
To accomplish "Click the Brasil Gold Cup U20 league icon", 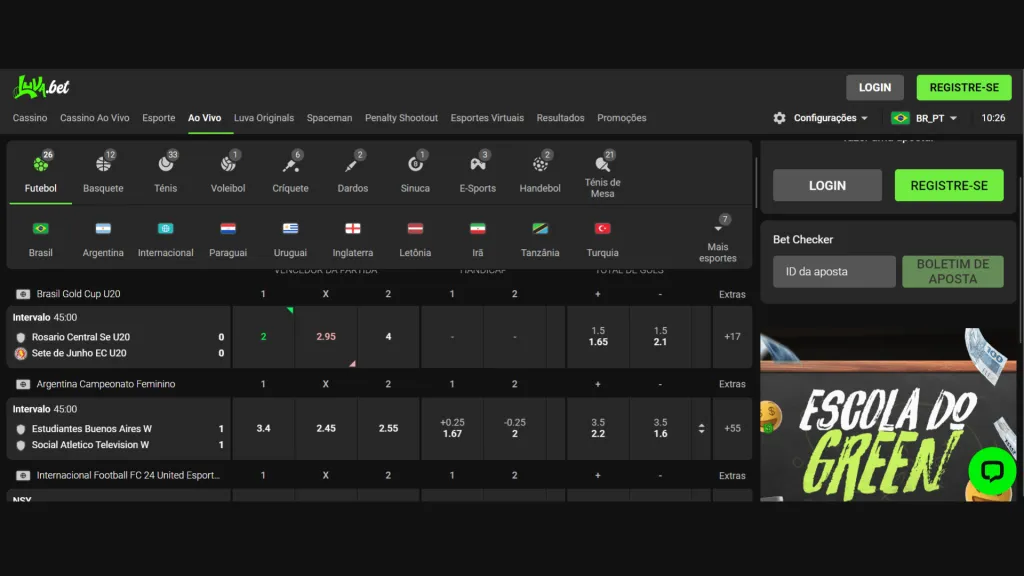I will point(23,294).
